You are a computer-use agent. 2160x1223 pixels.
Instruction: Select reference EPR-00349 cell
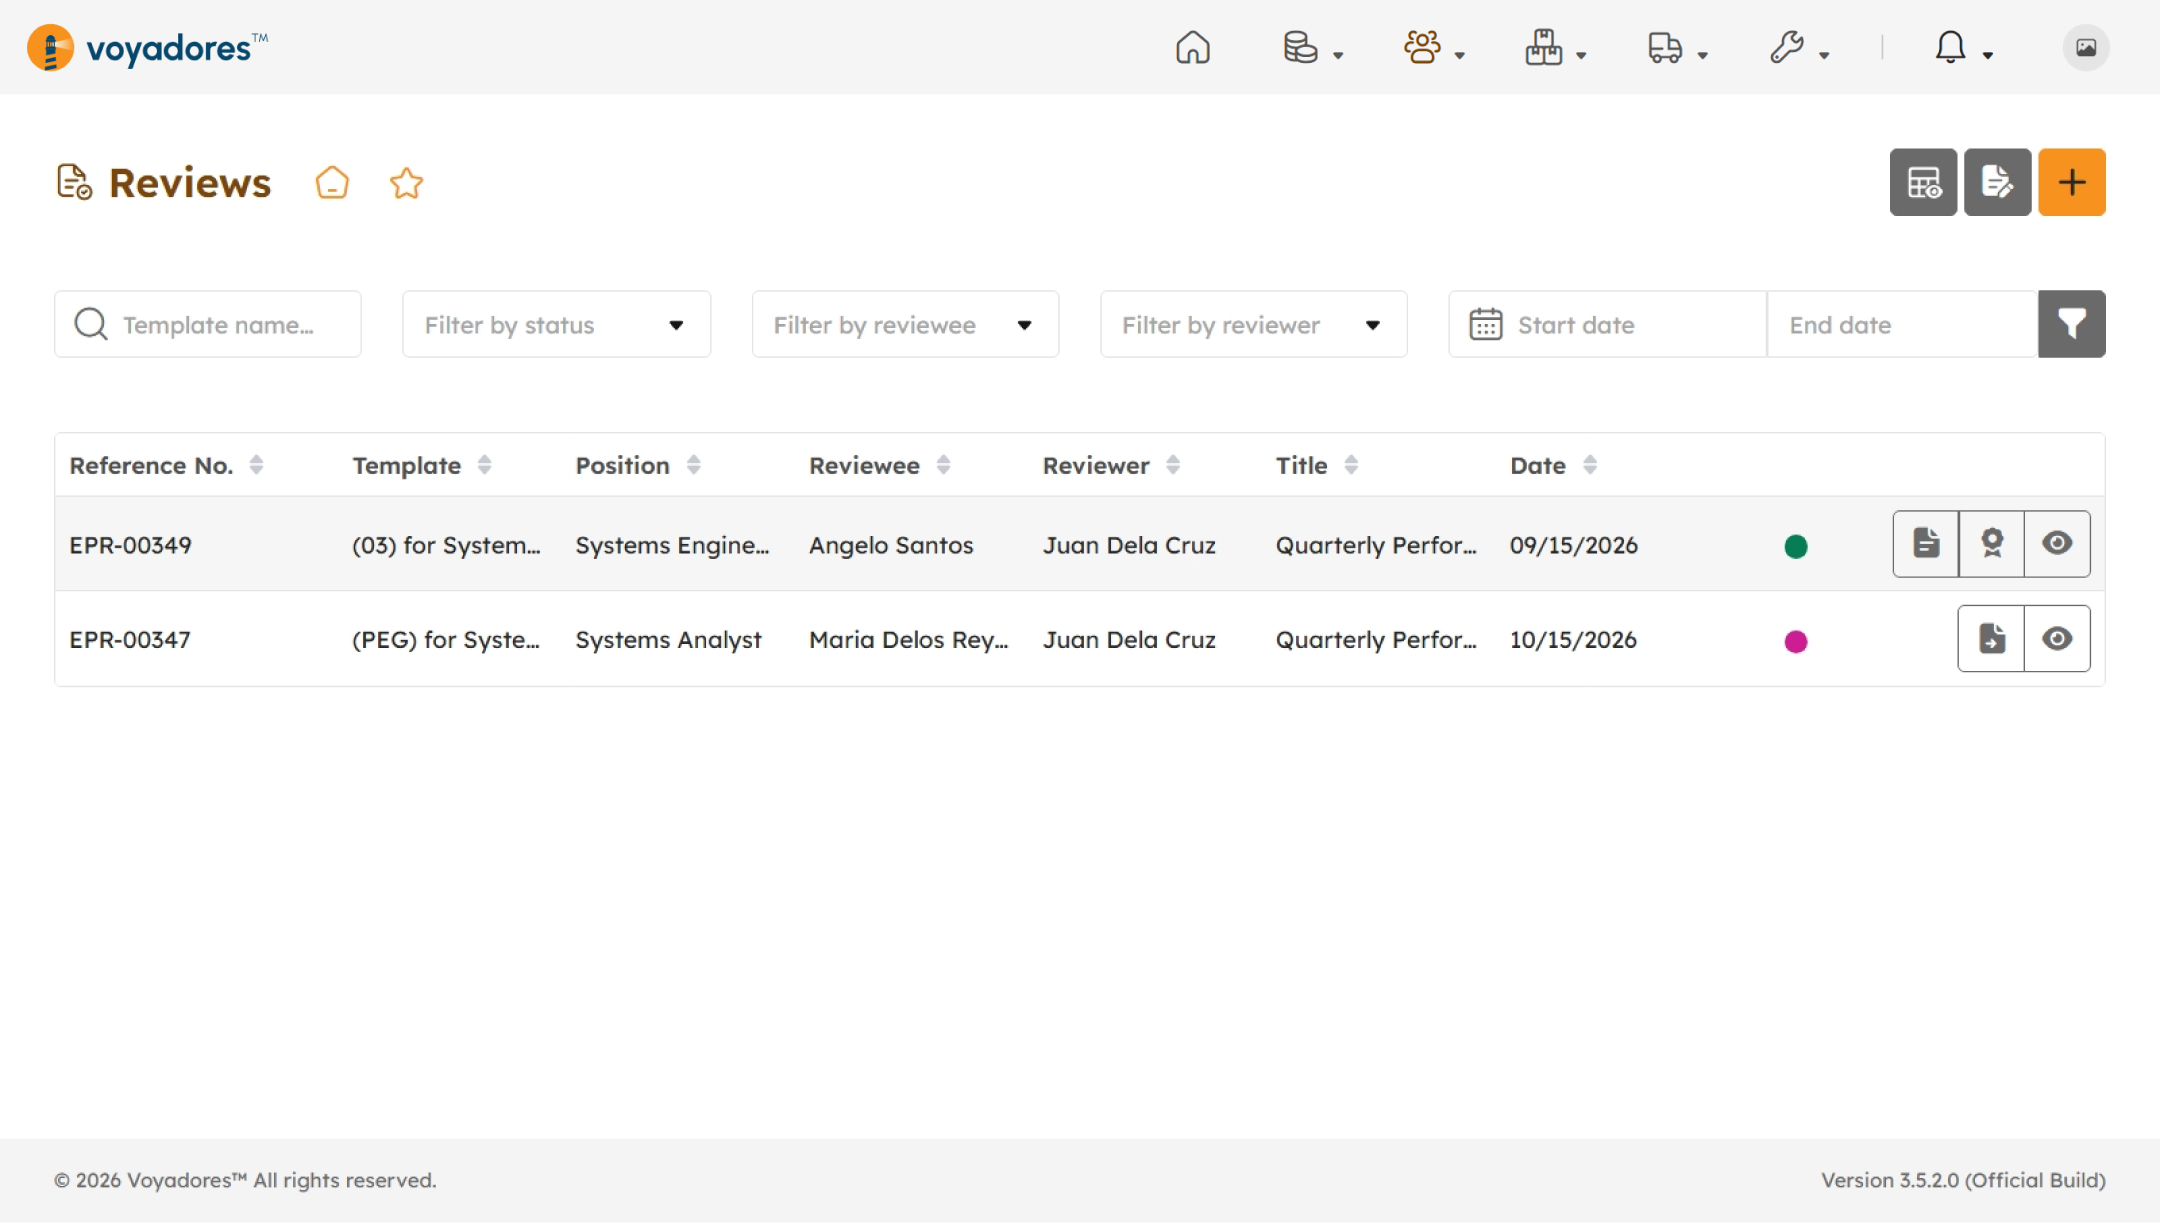pos(130,545)
